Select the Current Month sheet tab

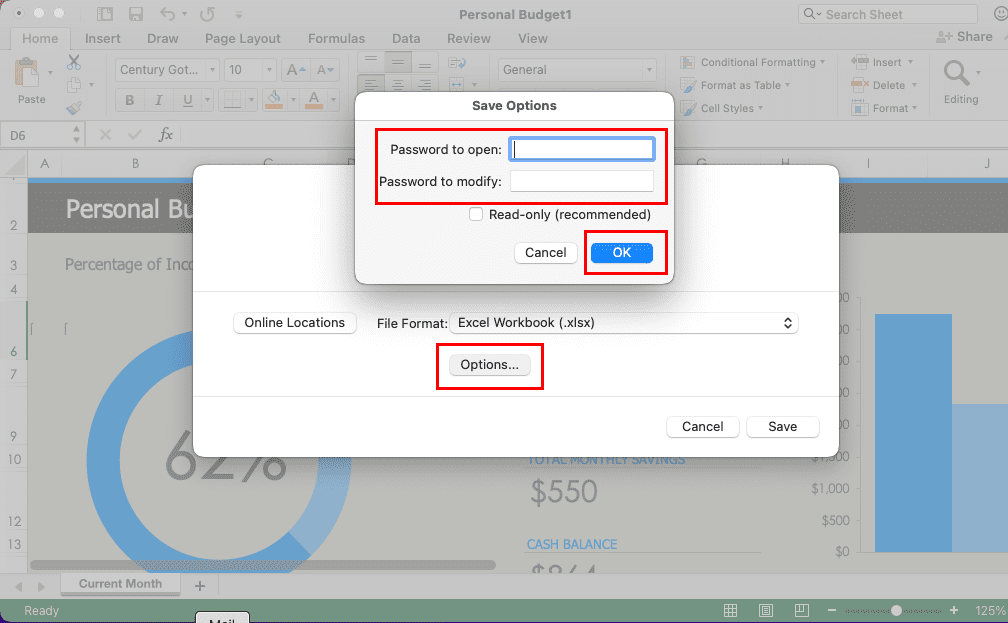(x=120, y=584)
